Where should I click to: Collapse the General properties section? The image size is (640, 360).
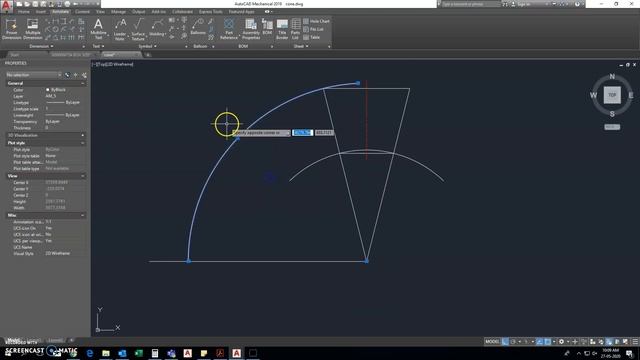click(x=83, y=83)
